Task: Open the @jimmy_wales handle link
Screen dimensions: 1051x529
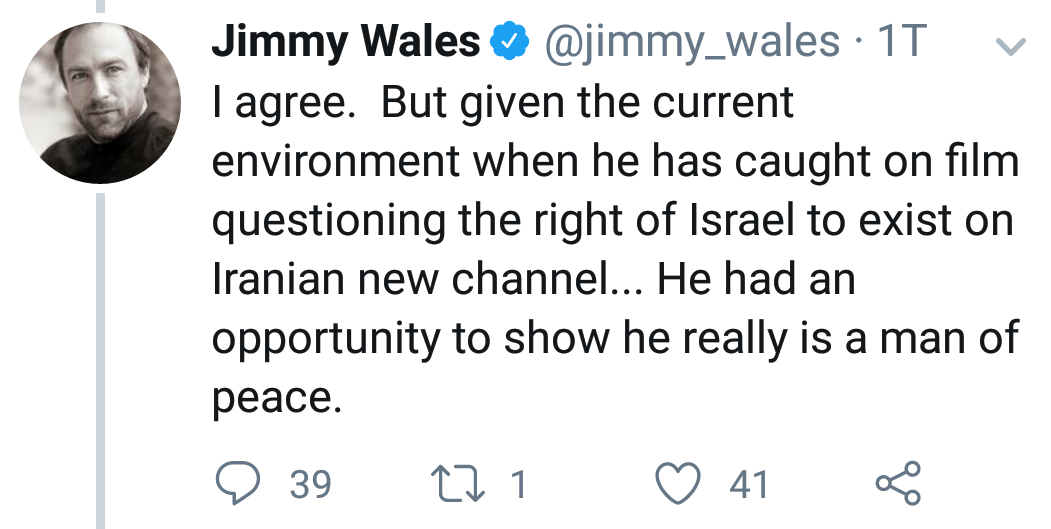Action: click(691, 42)
